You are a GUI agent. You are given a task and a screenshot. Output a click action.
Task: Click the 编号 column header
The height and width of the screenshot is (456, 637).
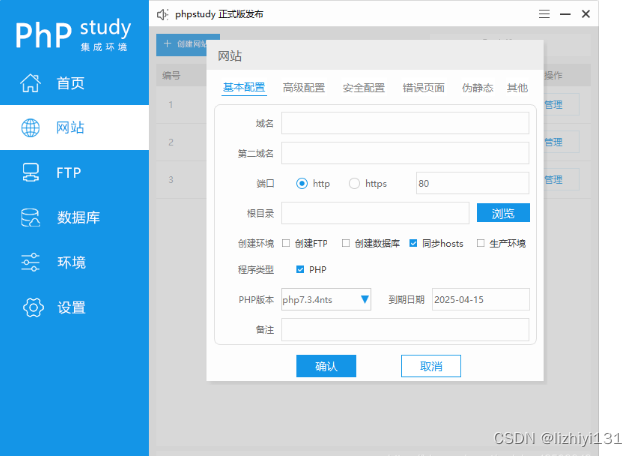coord(171,75)
